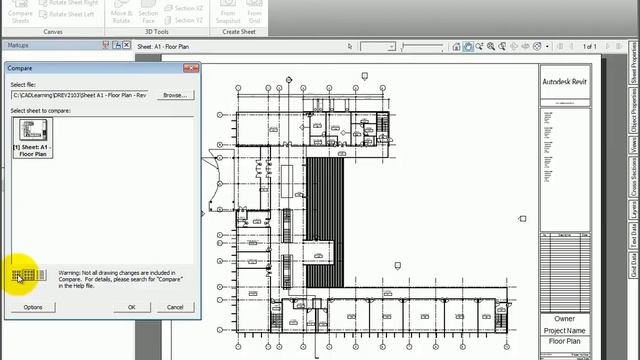Select the Zoom tool with plus sign

tap(479, 47)
